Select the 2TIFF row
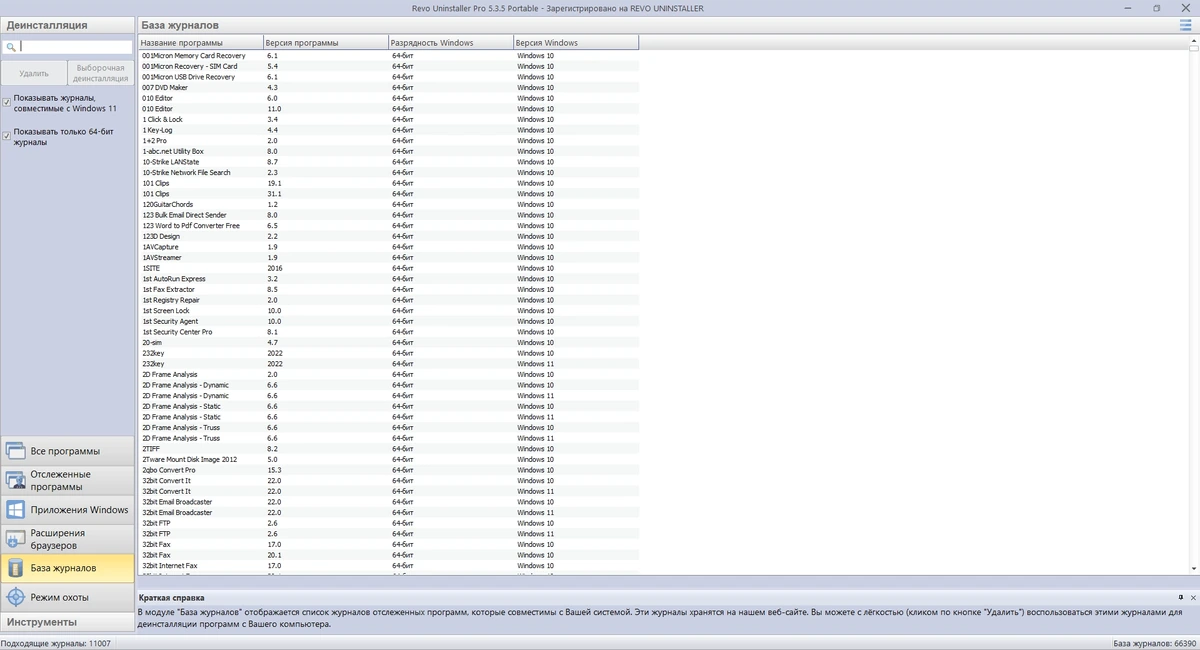Viewport: 1200px width, 650px height. tap(388, 449)
